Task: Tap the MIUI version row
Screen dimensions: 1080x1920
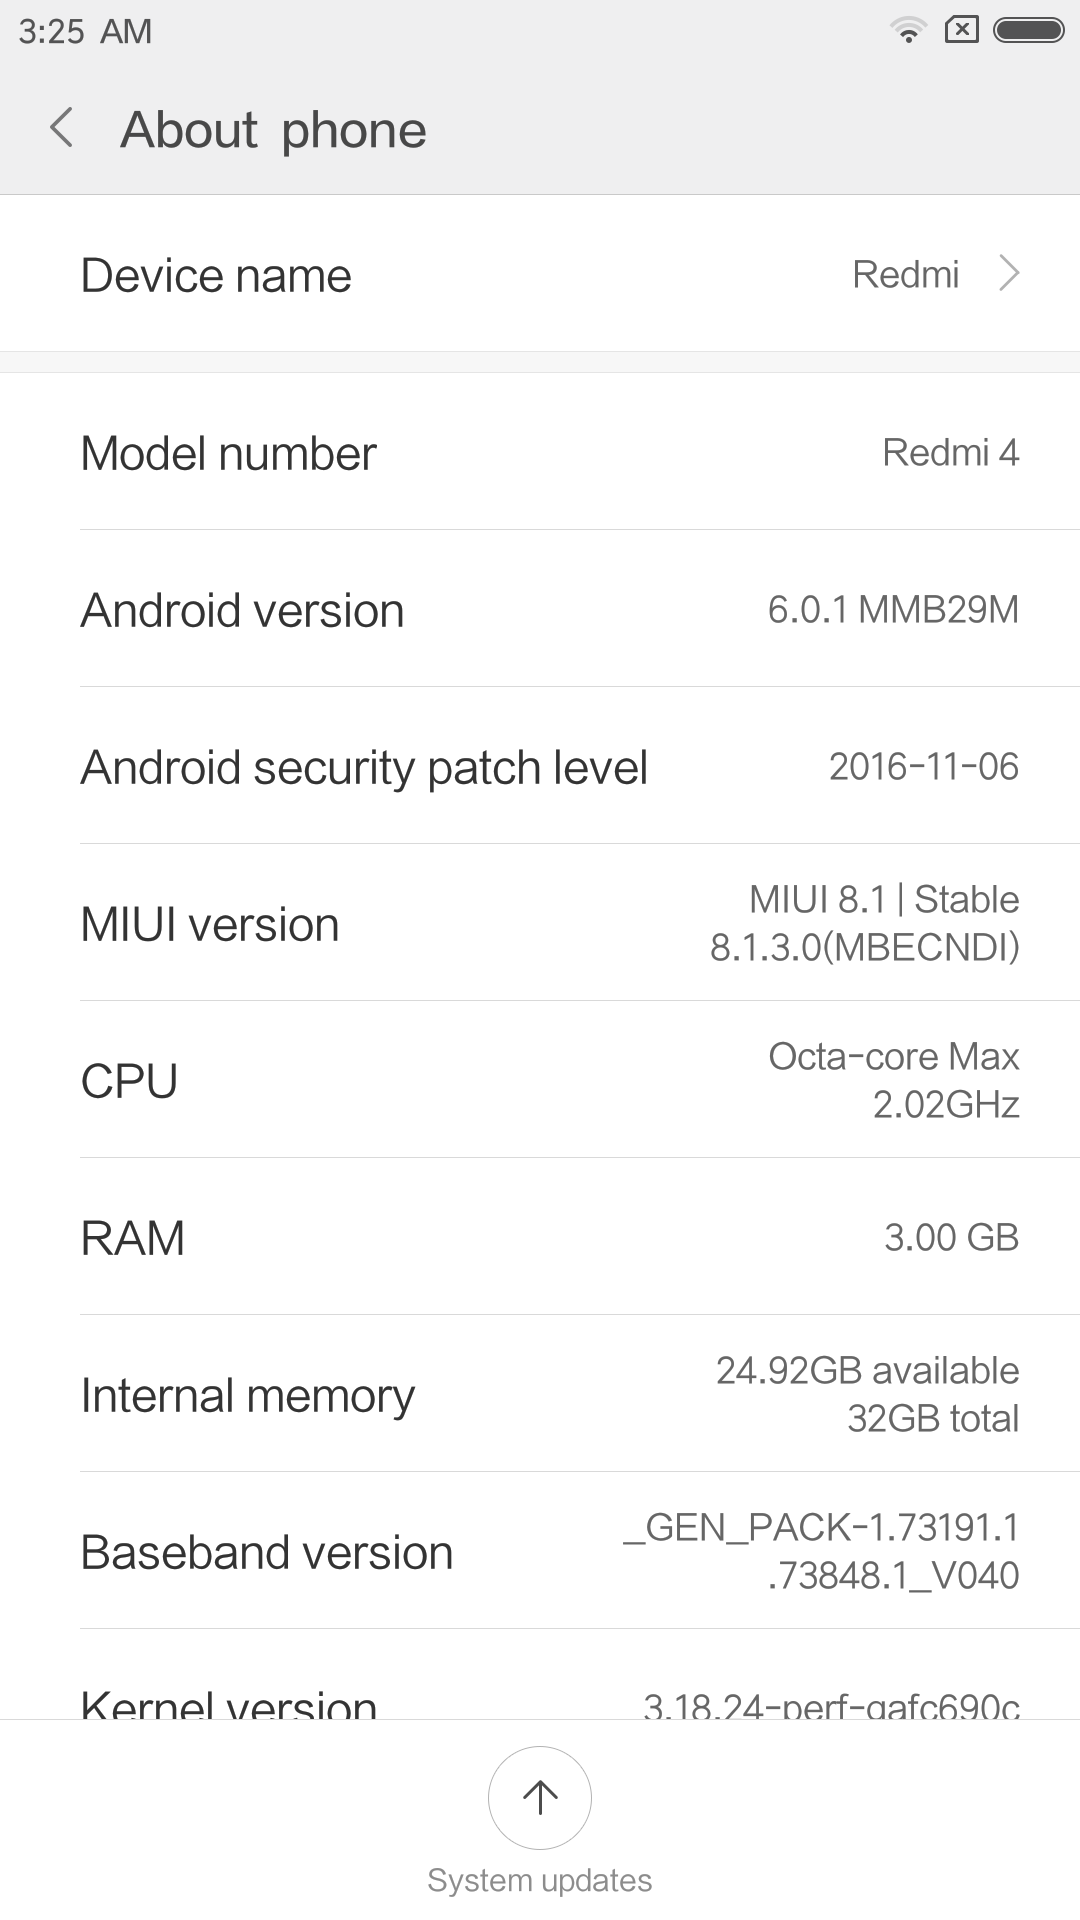Action: [540, 924]
